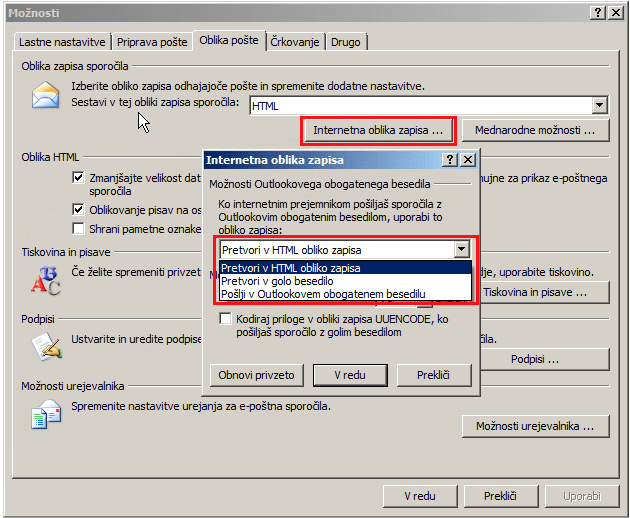Click the signatures pen icon
Screen dimensions: 630x518
point(46,345)
